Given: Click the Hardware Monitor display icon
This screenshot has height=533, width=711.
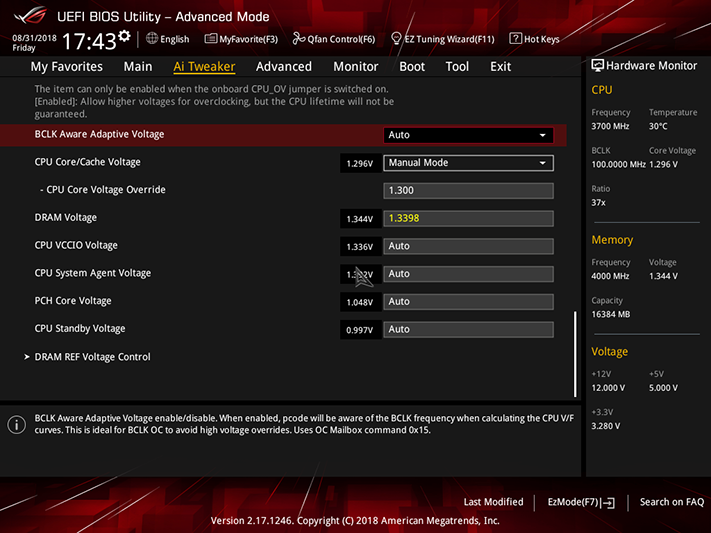Looking at the screenshot, I should [598, 66].
